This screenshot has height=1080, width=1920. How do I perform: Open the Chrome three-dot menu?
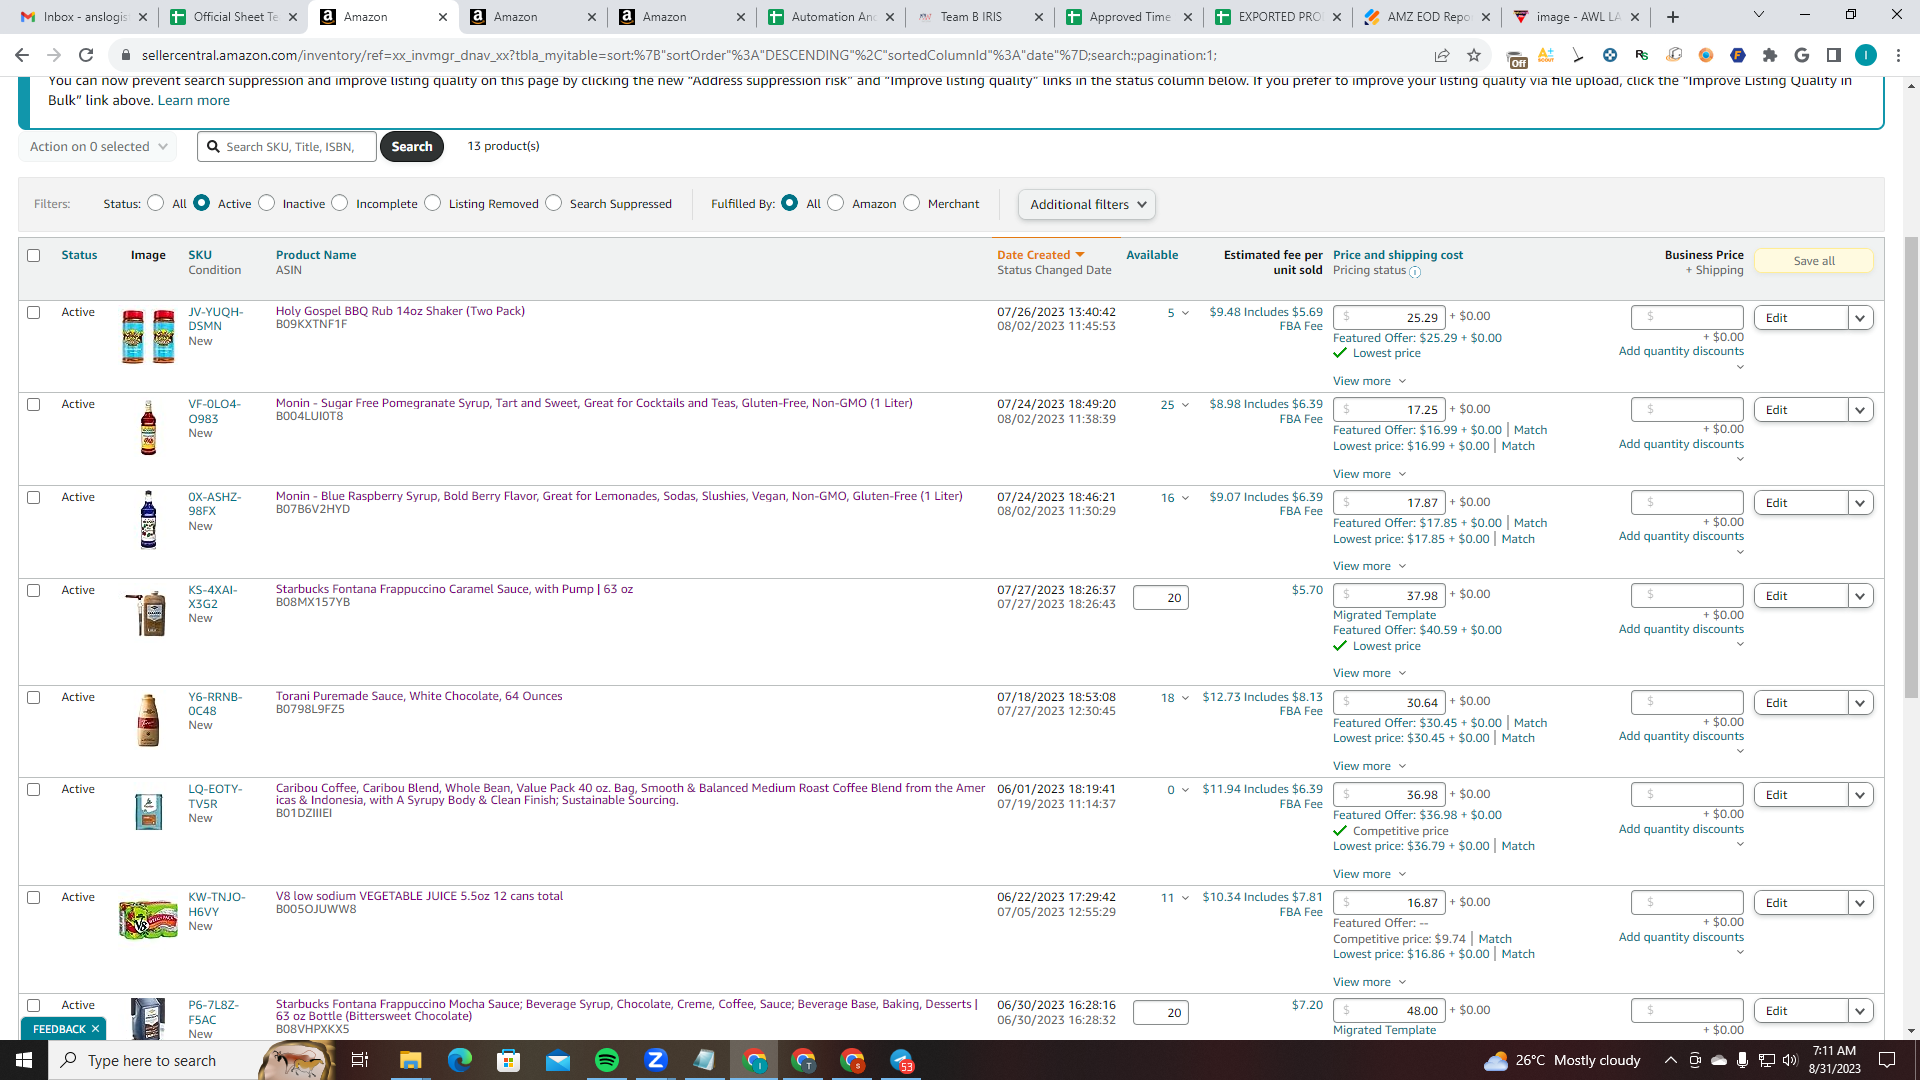tap(1898, 55)
